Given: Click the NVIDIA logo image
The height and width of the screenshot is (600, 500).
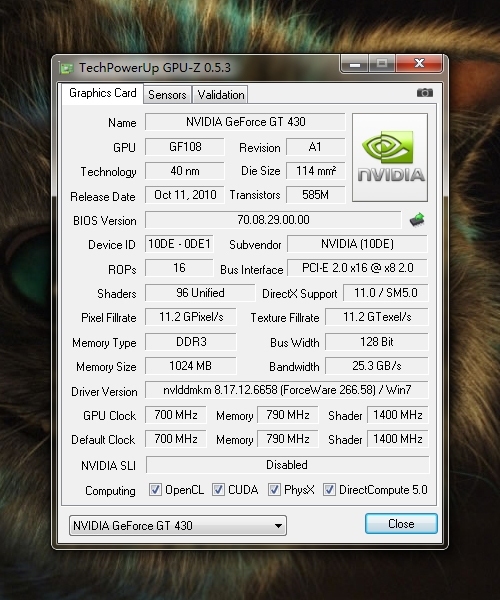Looking at the screenshot, I should pos(390,157).
